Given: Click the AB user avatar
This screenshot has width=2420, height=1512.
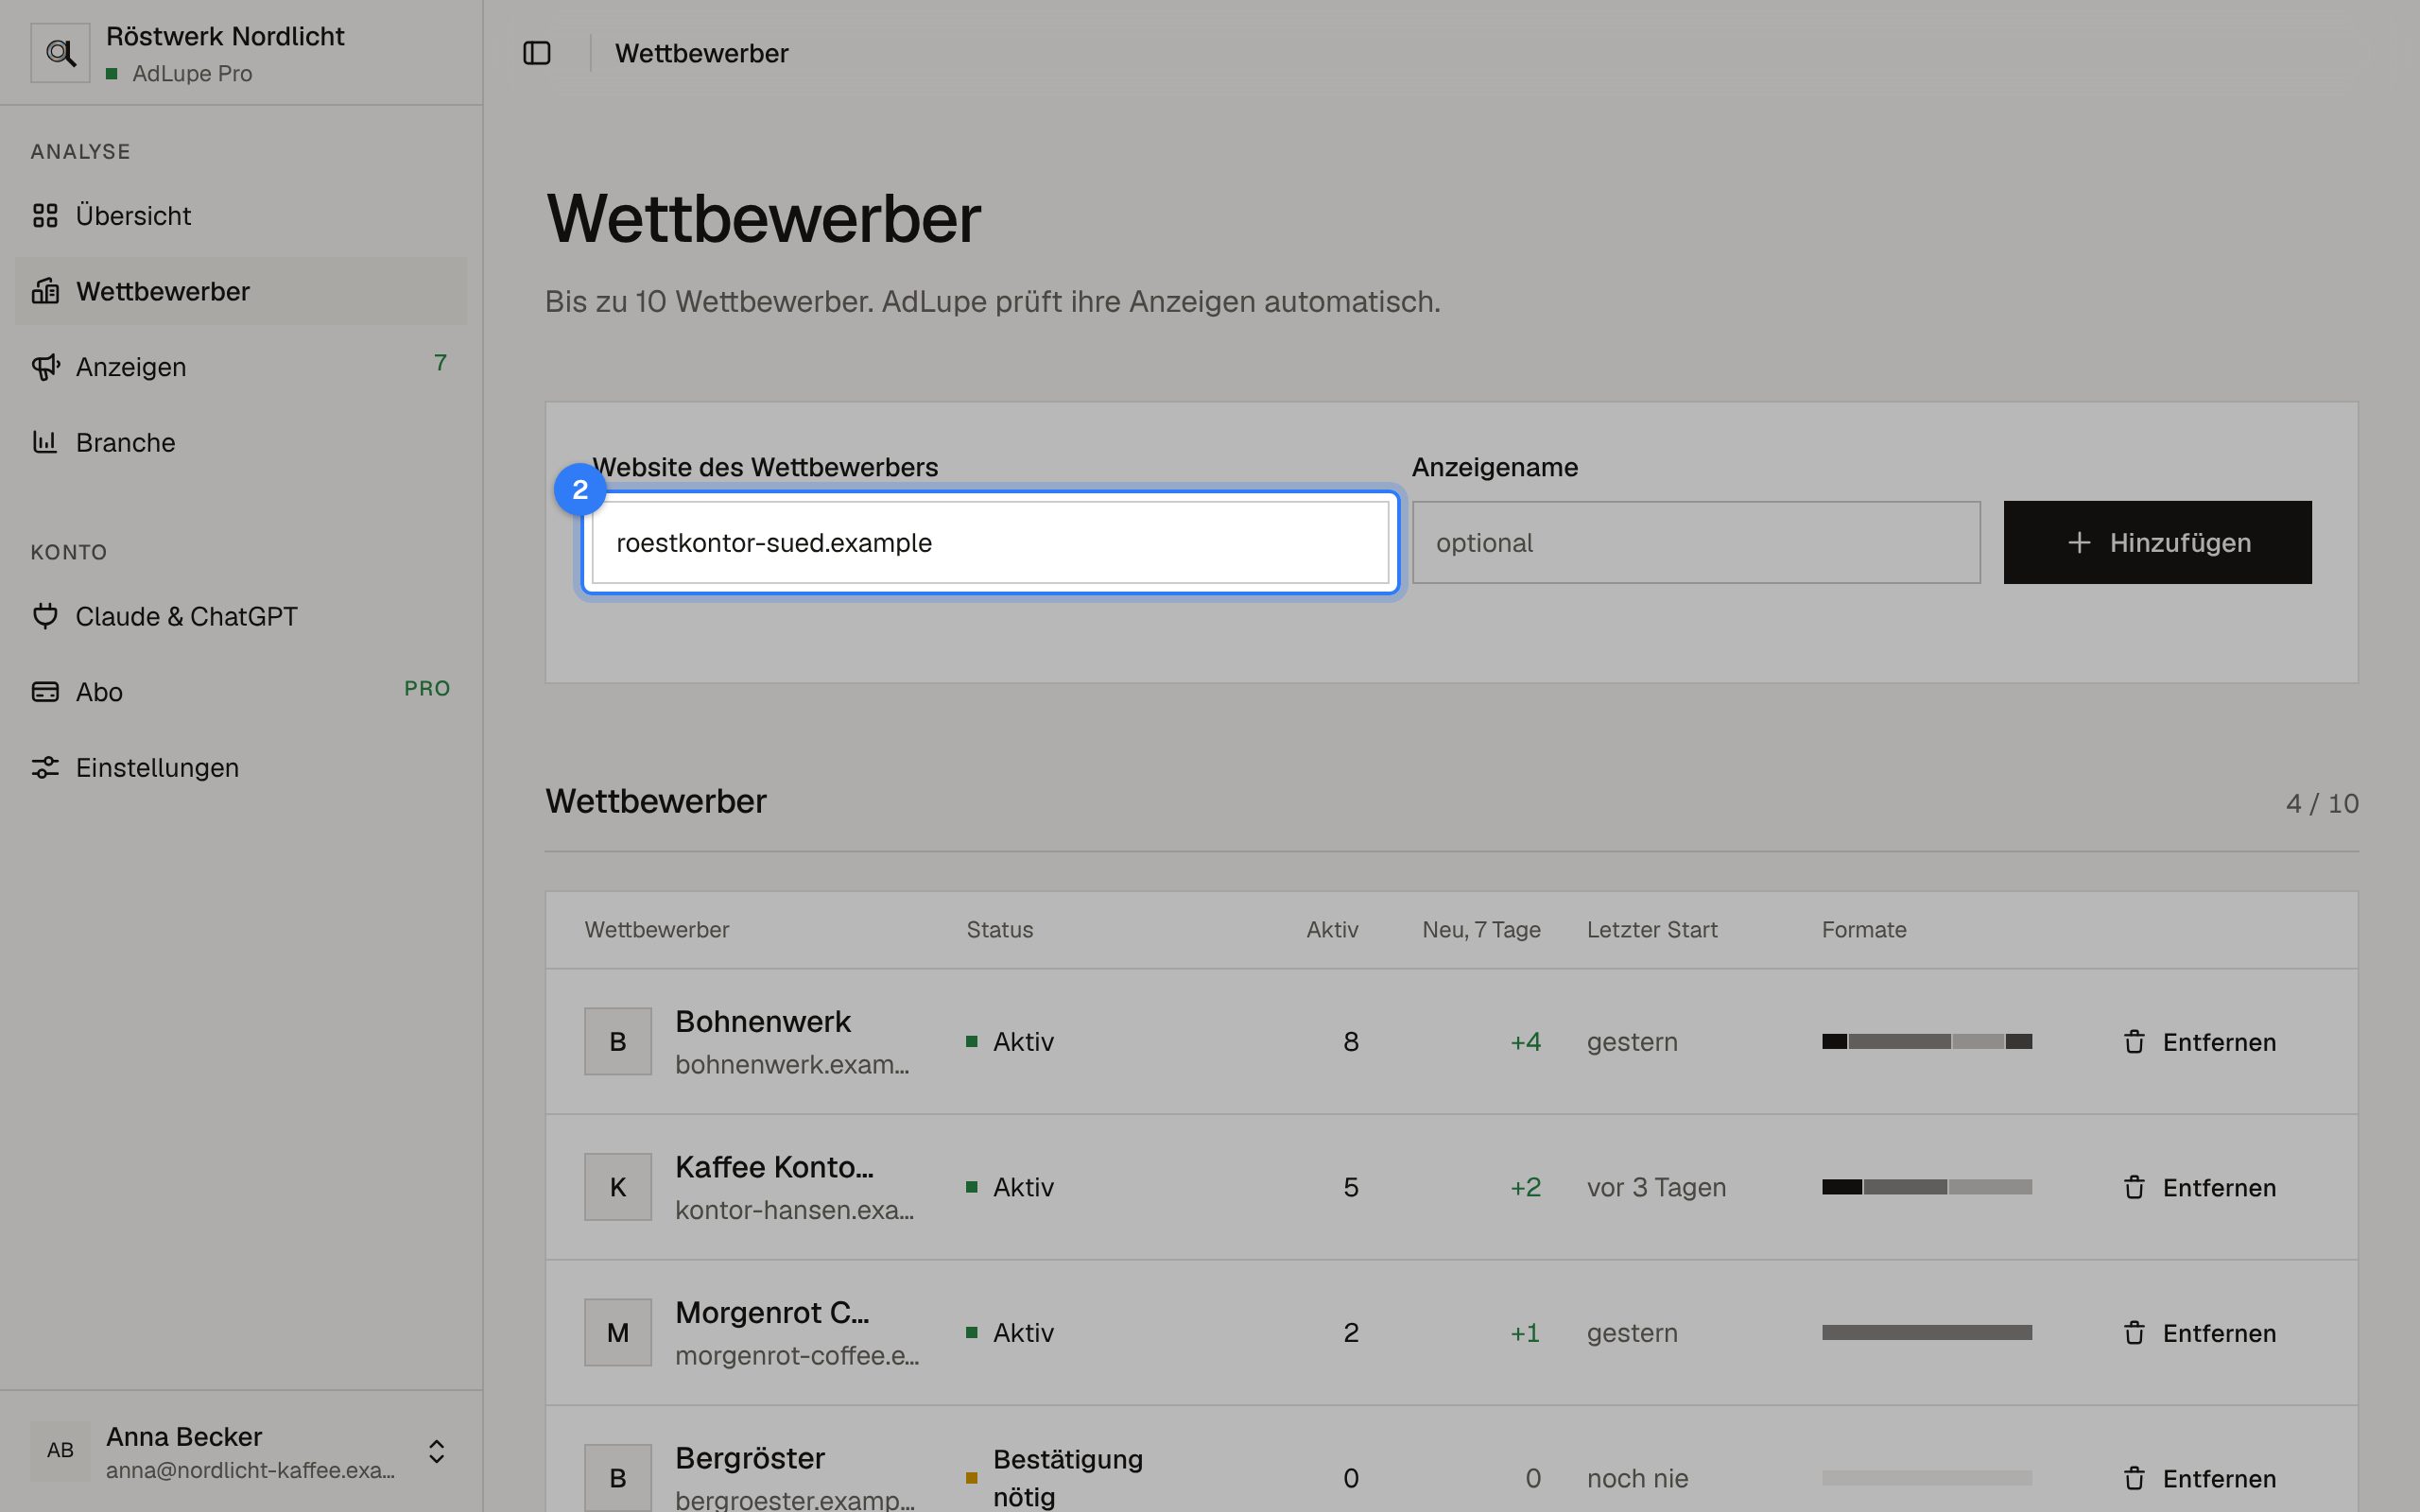Looking at the screenshot, I should (x=60, y=1451).
